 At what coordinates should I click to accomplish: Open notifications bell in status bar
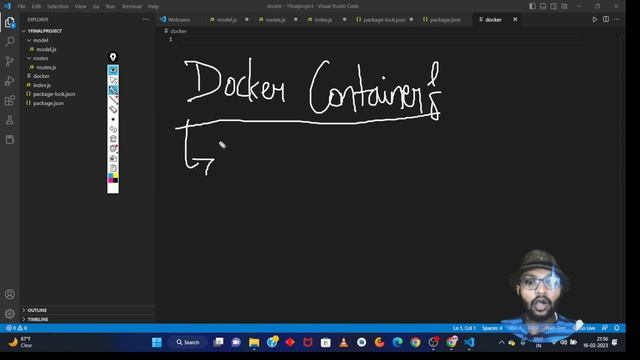[x=617, y=328]
